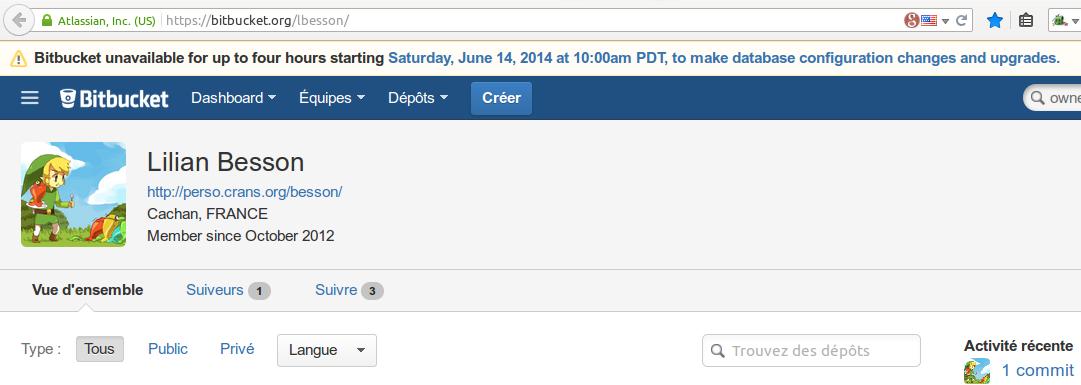Go back with browser back arrow

click(19, 21)
